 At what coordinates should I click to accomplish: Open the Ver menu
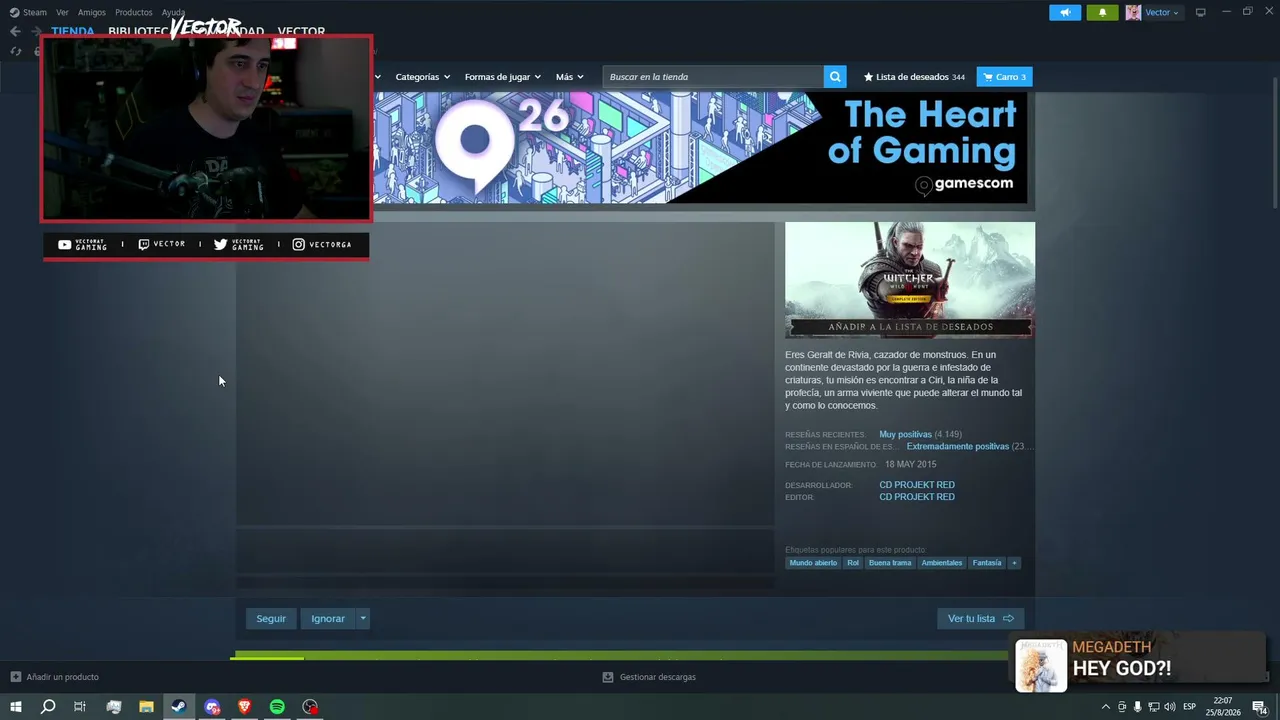click(x=62, y=12)
